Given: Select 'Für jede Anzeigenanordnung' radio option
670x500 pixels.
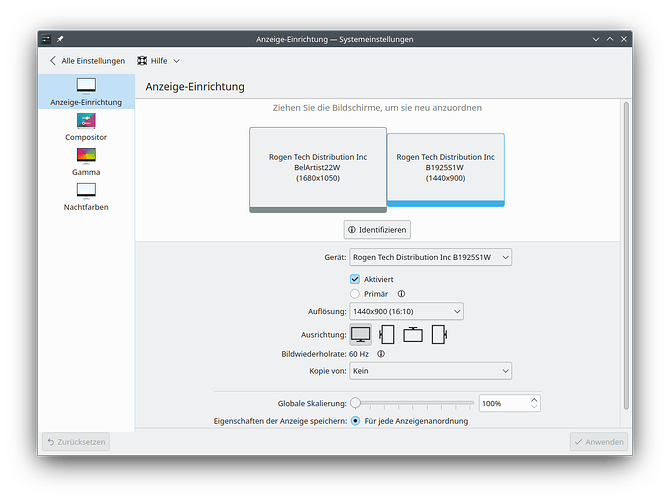Looking at the screenshot, I should 356,421.
